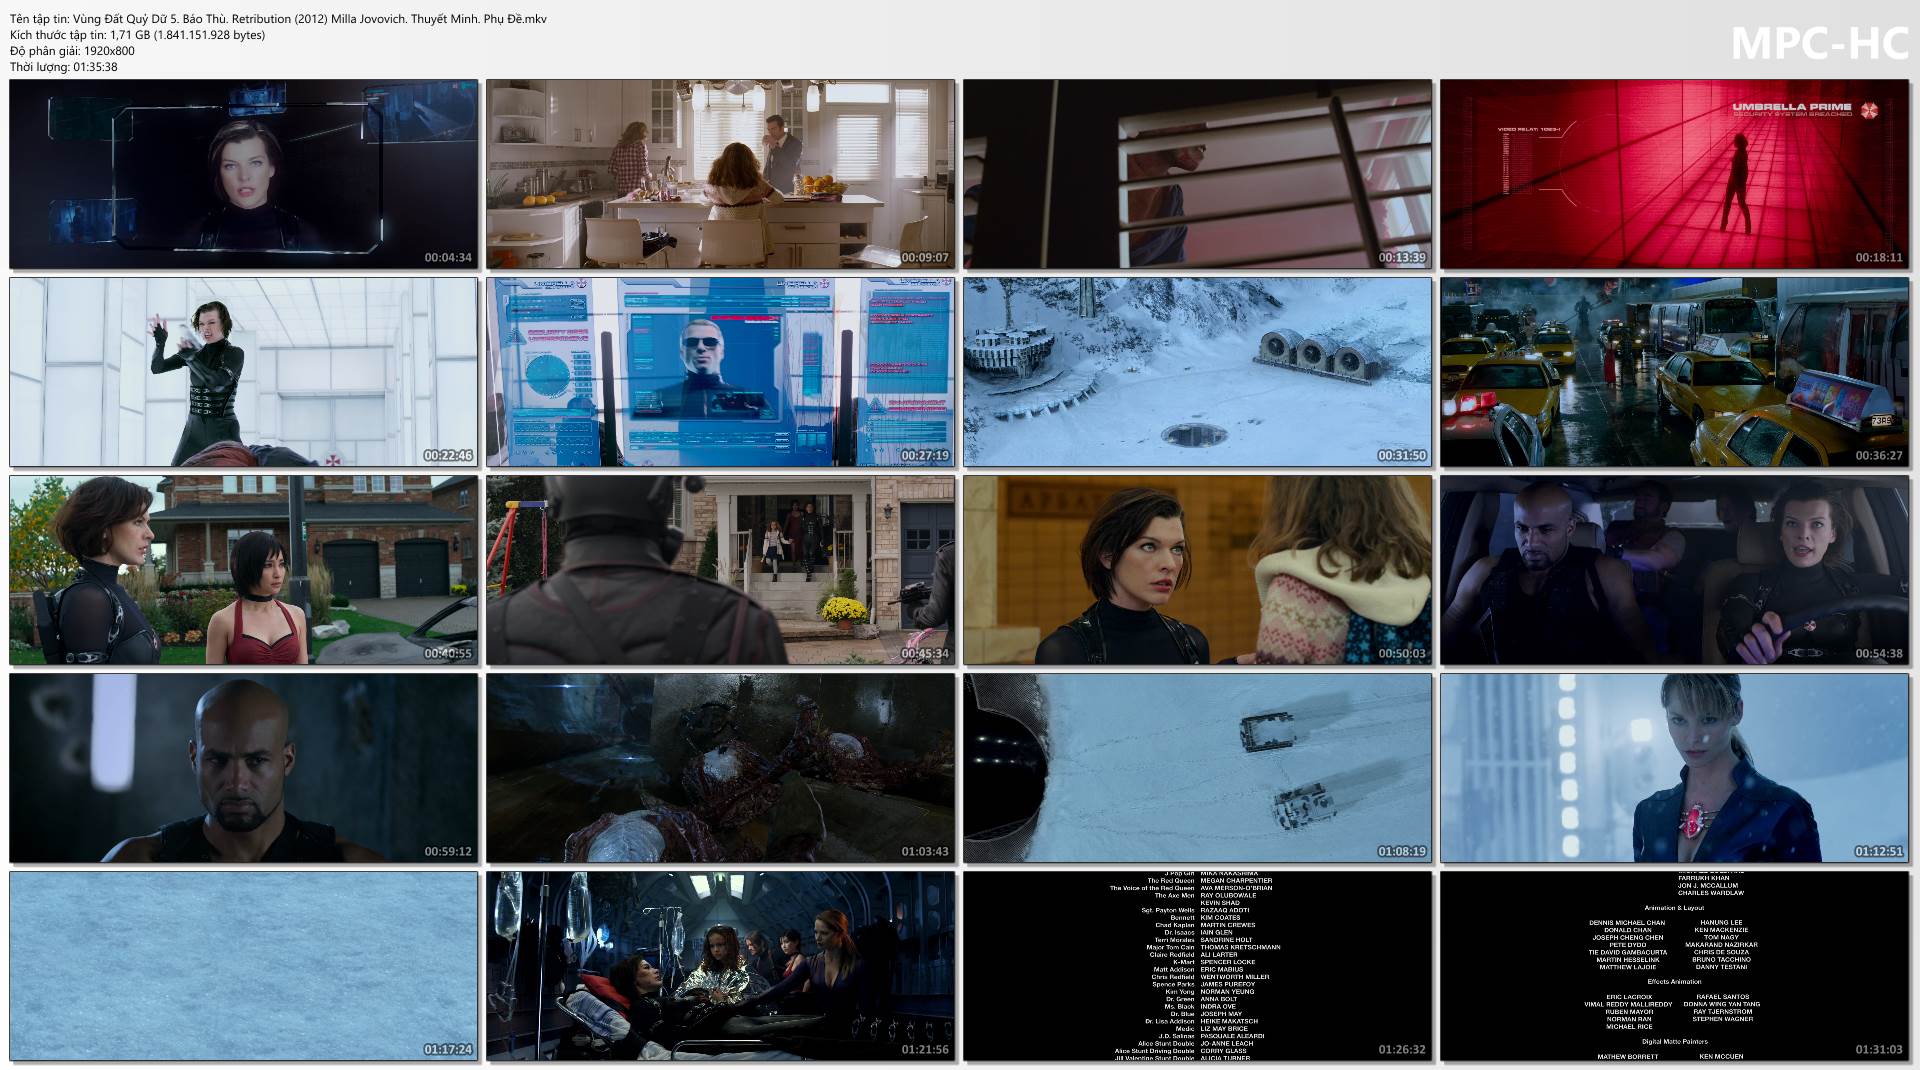Select the yellow taxis street thumbnail at 00:36:27
The width and height of the screenshot is (1920, 1070).
(1675, 373)
